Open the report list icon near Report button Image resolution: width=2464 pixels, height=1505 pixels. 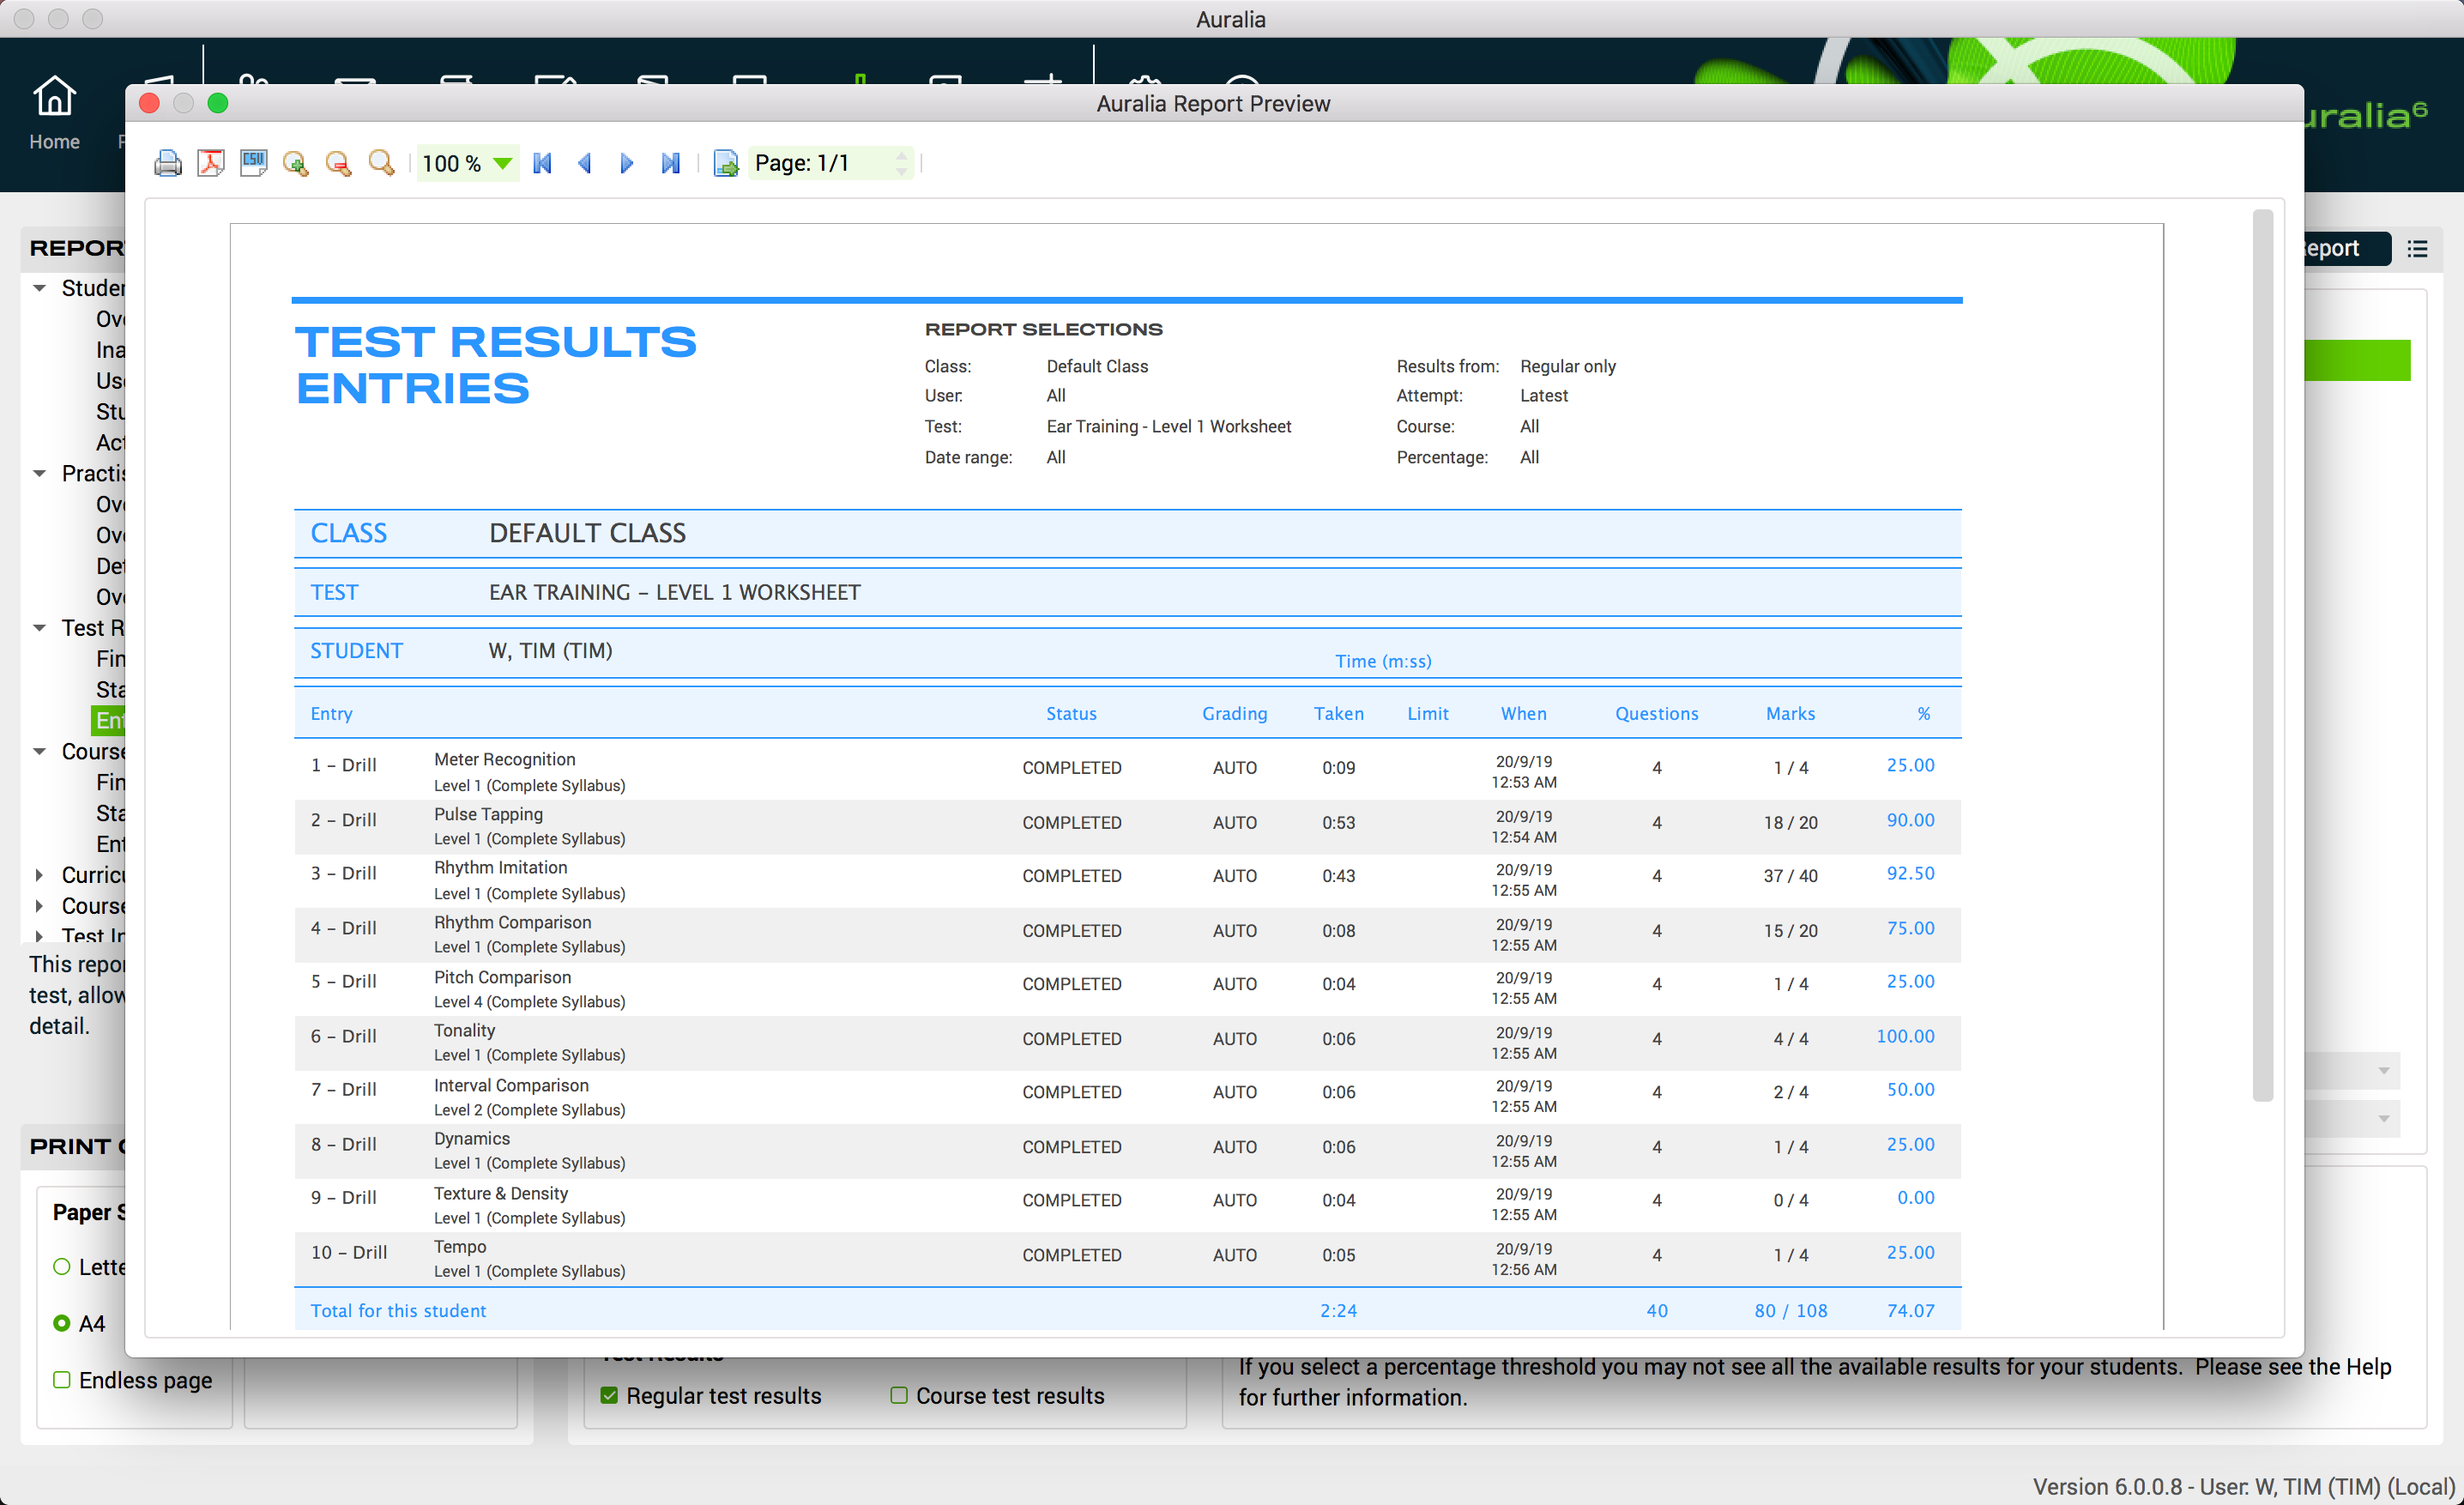(x=2418, y=248)
